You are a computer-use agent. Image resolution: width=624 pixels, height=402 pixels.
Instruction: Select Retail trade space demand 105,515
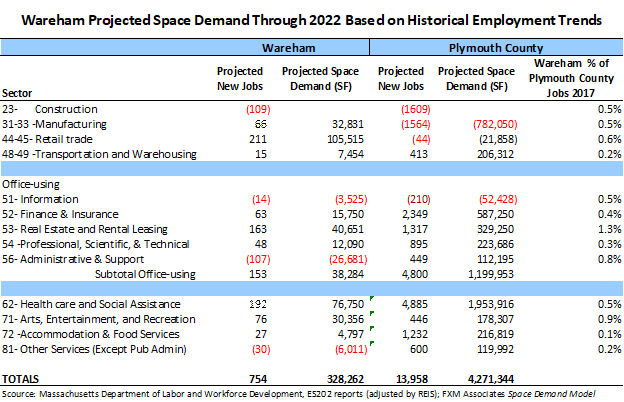(x=345, y=139)
